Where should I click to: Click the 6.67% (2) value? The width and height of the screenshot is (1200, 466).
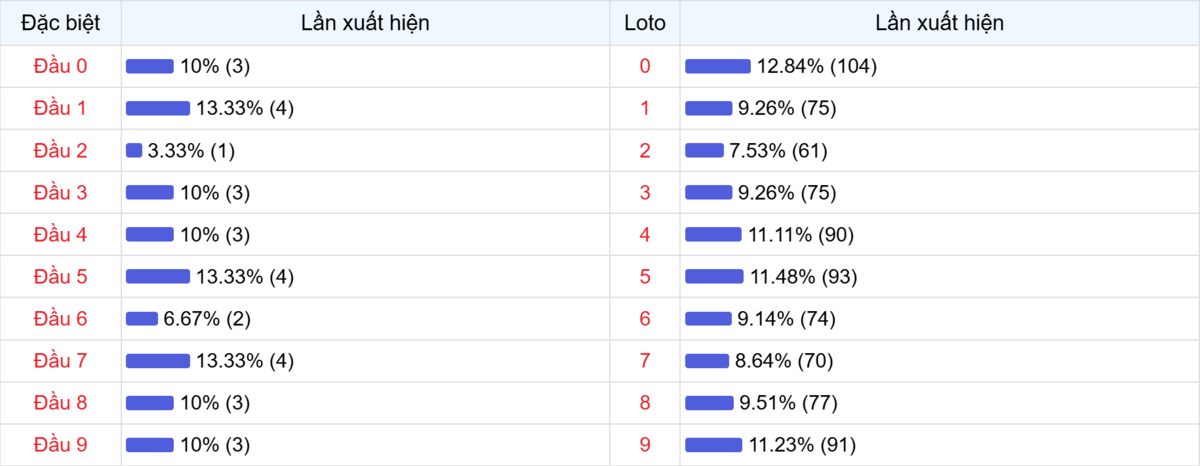[x=207, y=319]
